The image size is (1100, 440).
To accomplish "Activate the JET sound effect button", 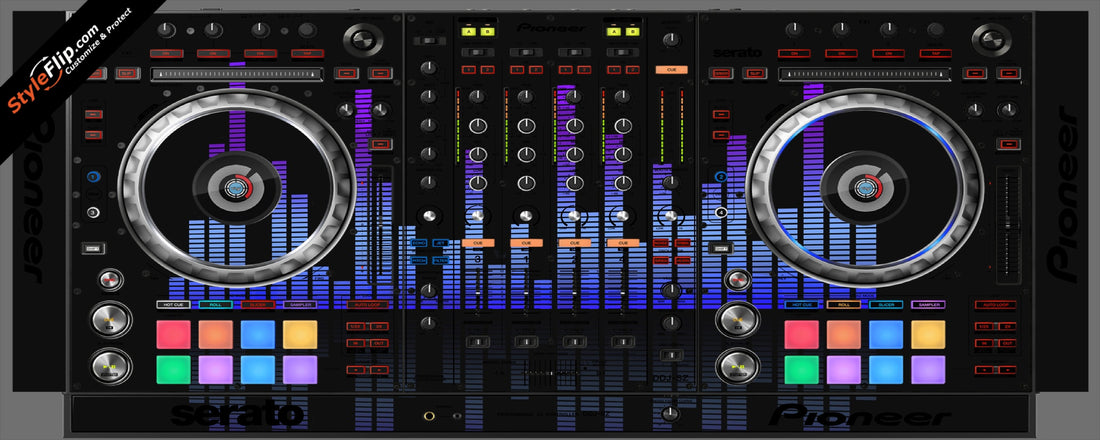I will click(x=441, y=243).
